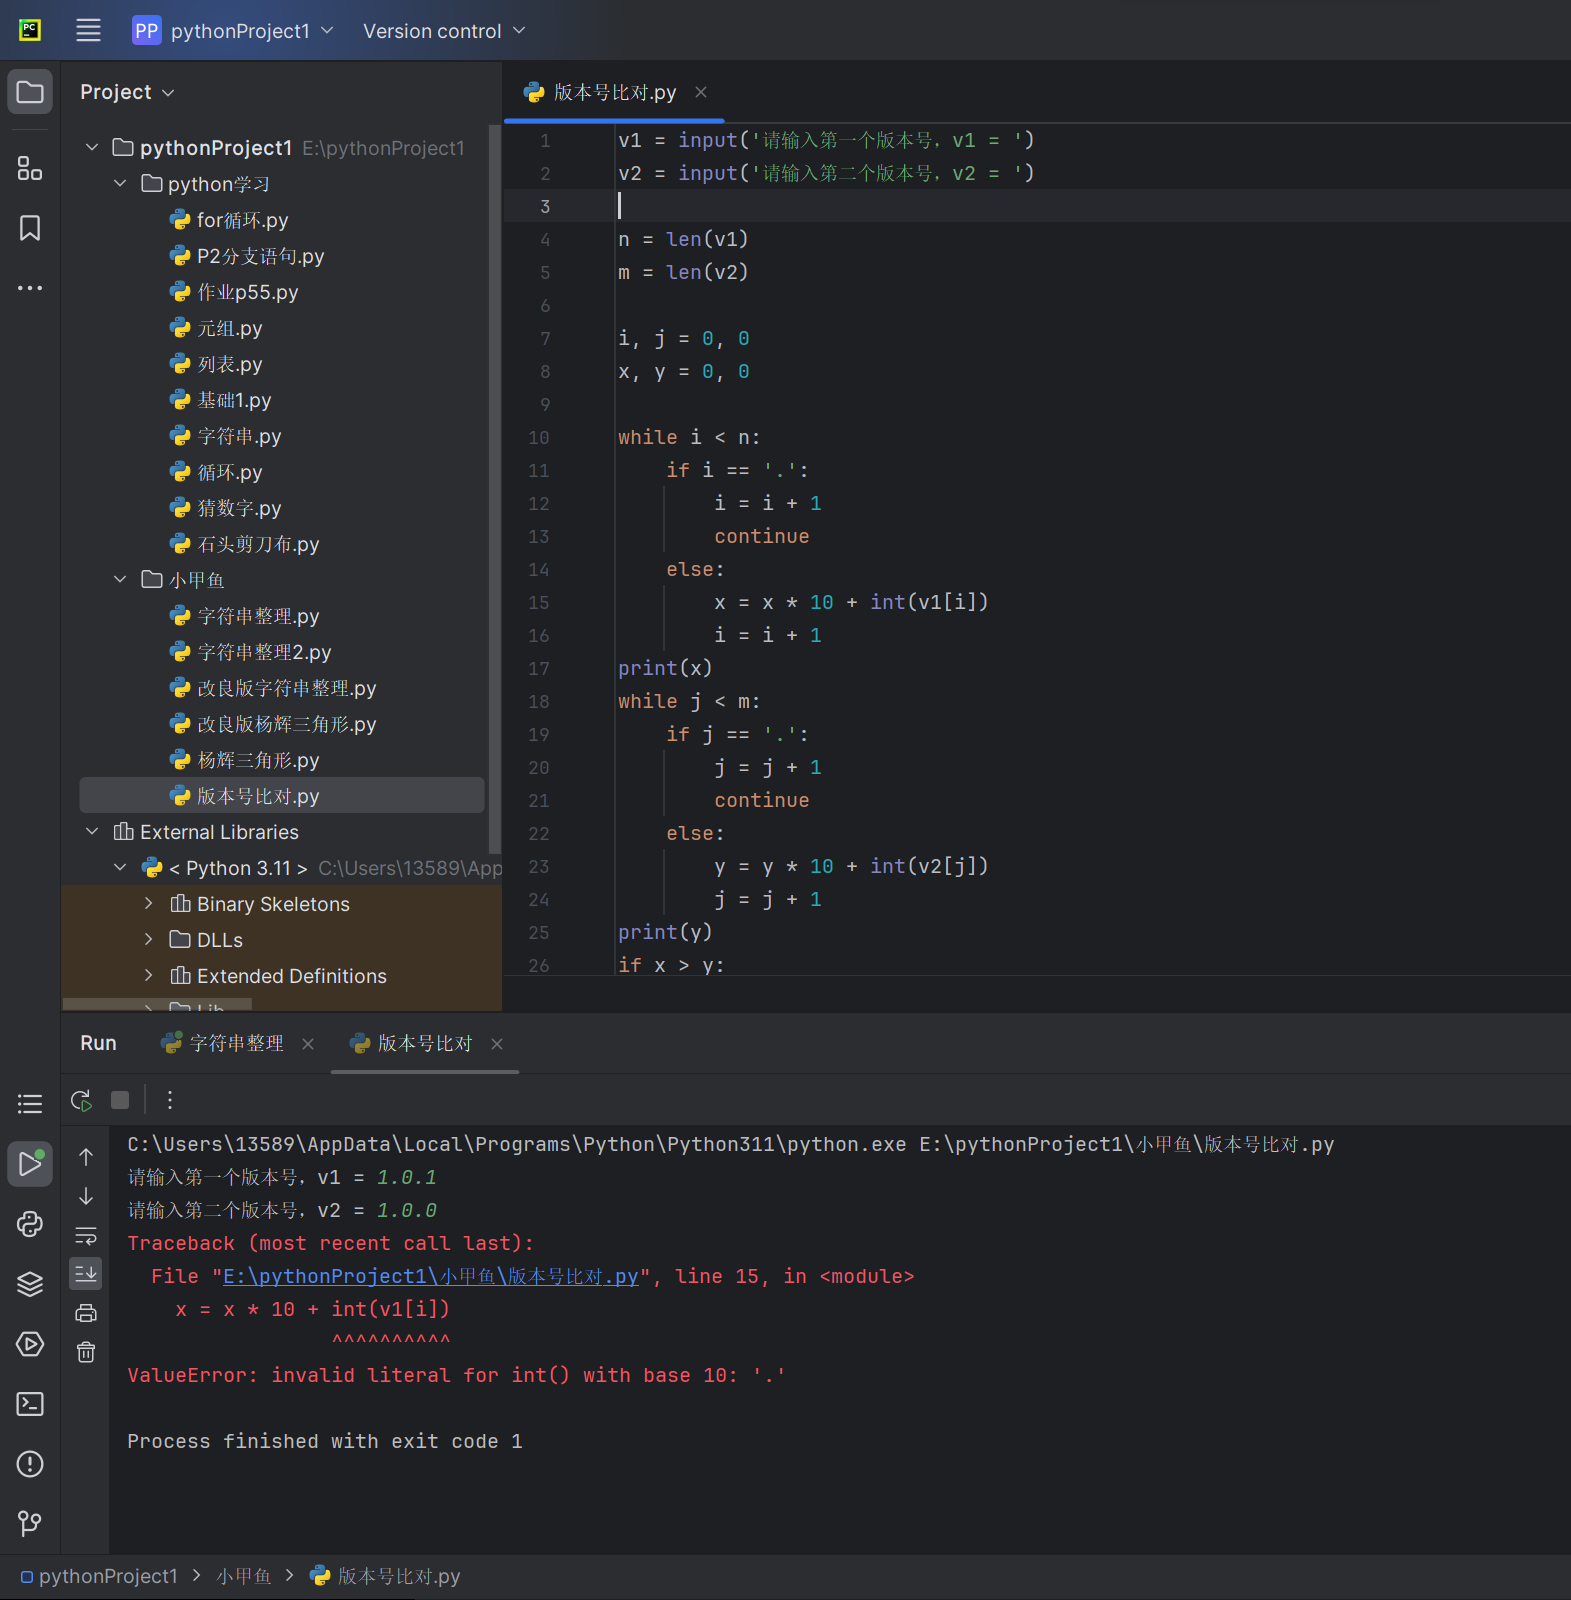The image size is (1571, 1600).
Task: Open the traceback file link 版本号比对.py
Action: [x=430, y=1277]
